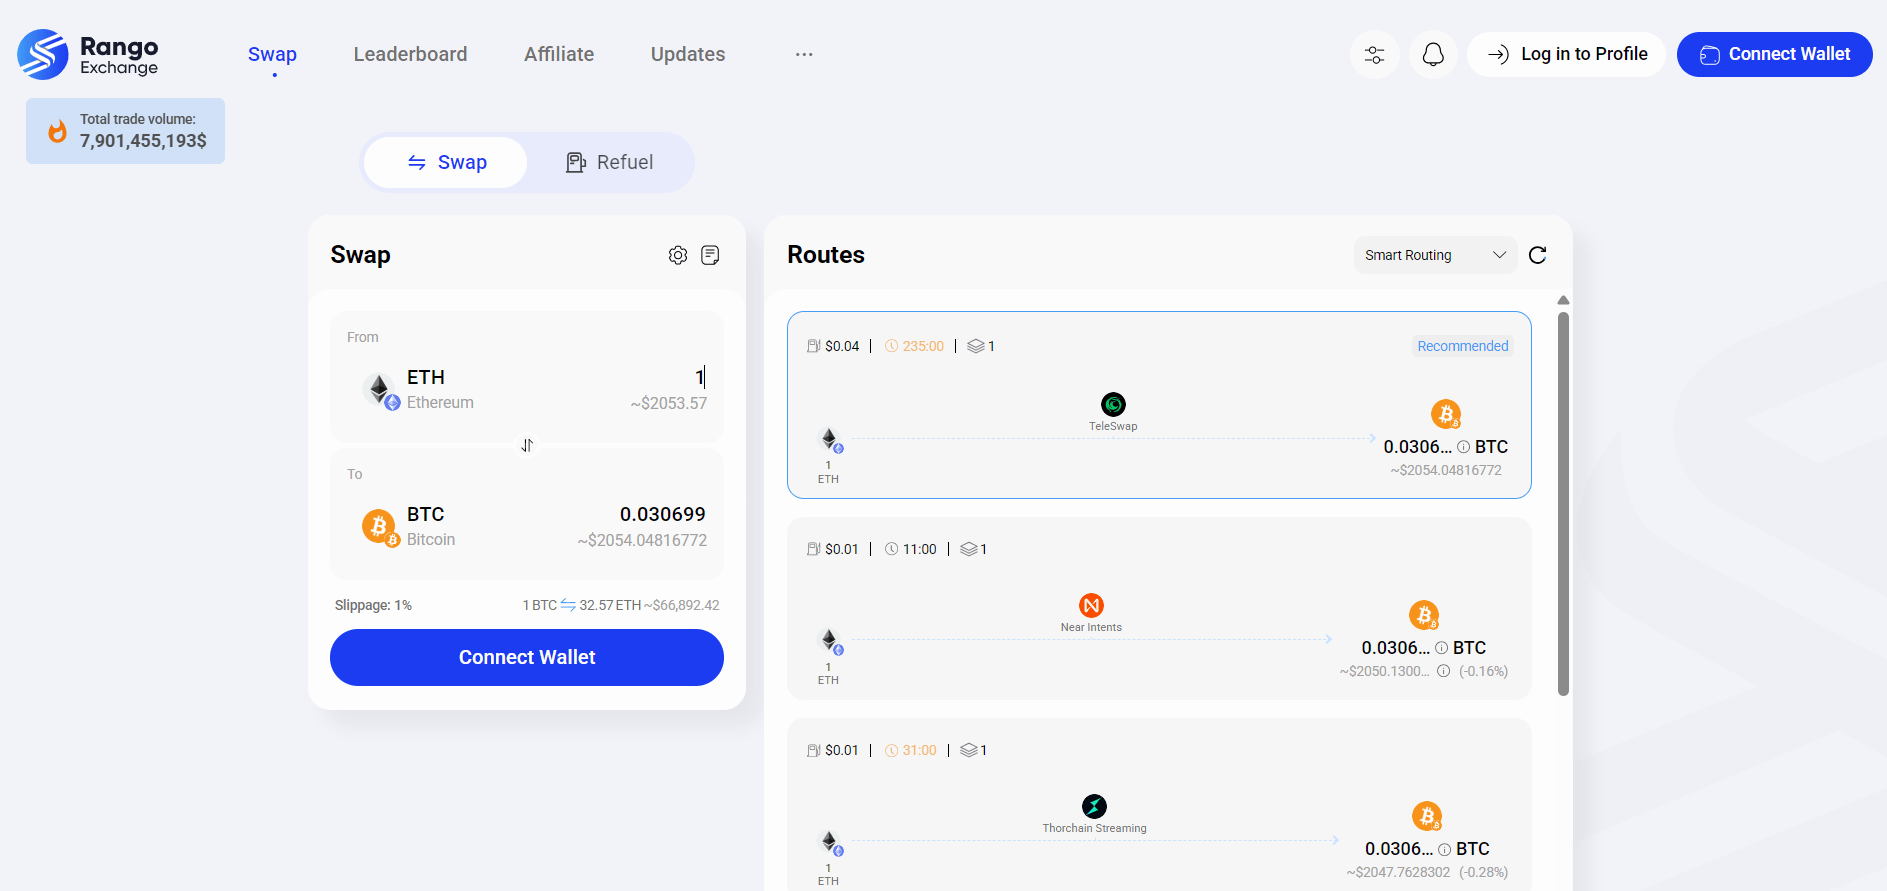Open the BTC destination token selector
Viewport: 1887px width, 891px height.
click(410, 526)
